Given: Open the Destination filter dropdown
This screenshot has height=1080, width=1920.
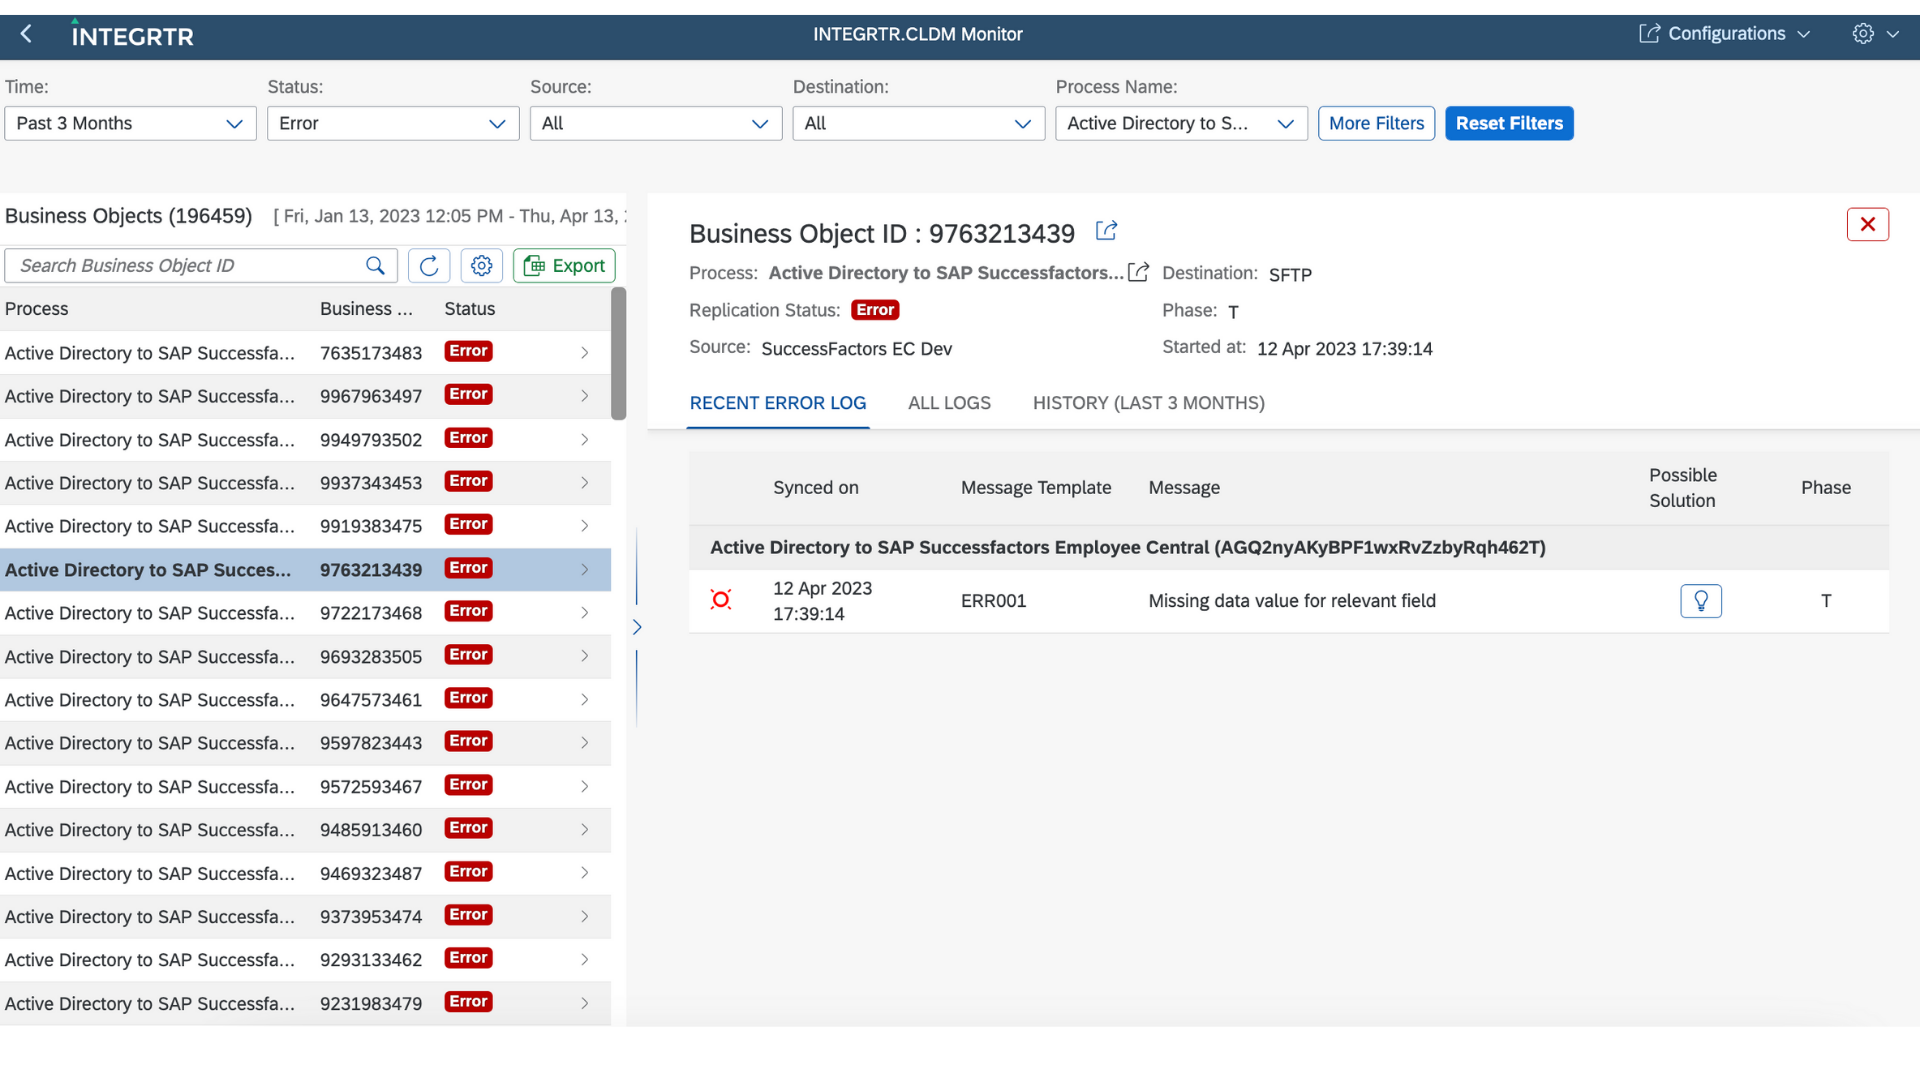Looking at the screenshot, I should pos(919,124).
